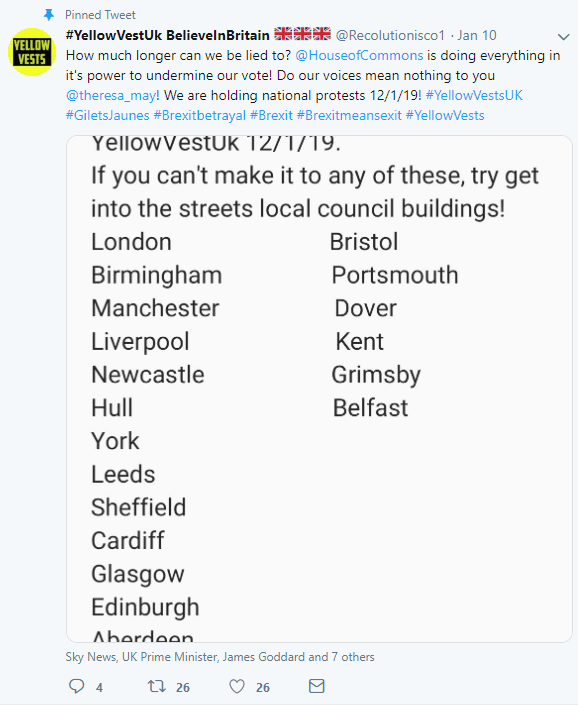Like the tweet with heart icon
The image size is (578, 706).
(237, 686)
